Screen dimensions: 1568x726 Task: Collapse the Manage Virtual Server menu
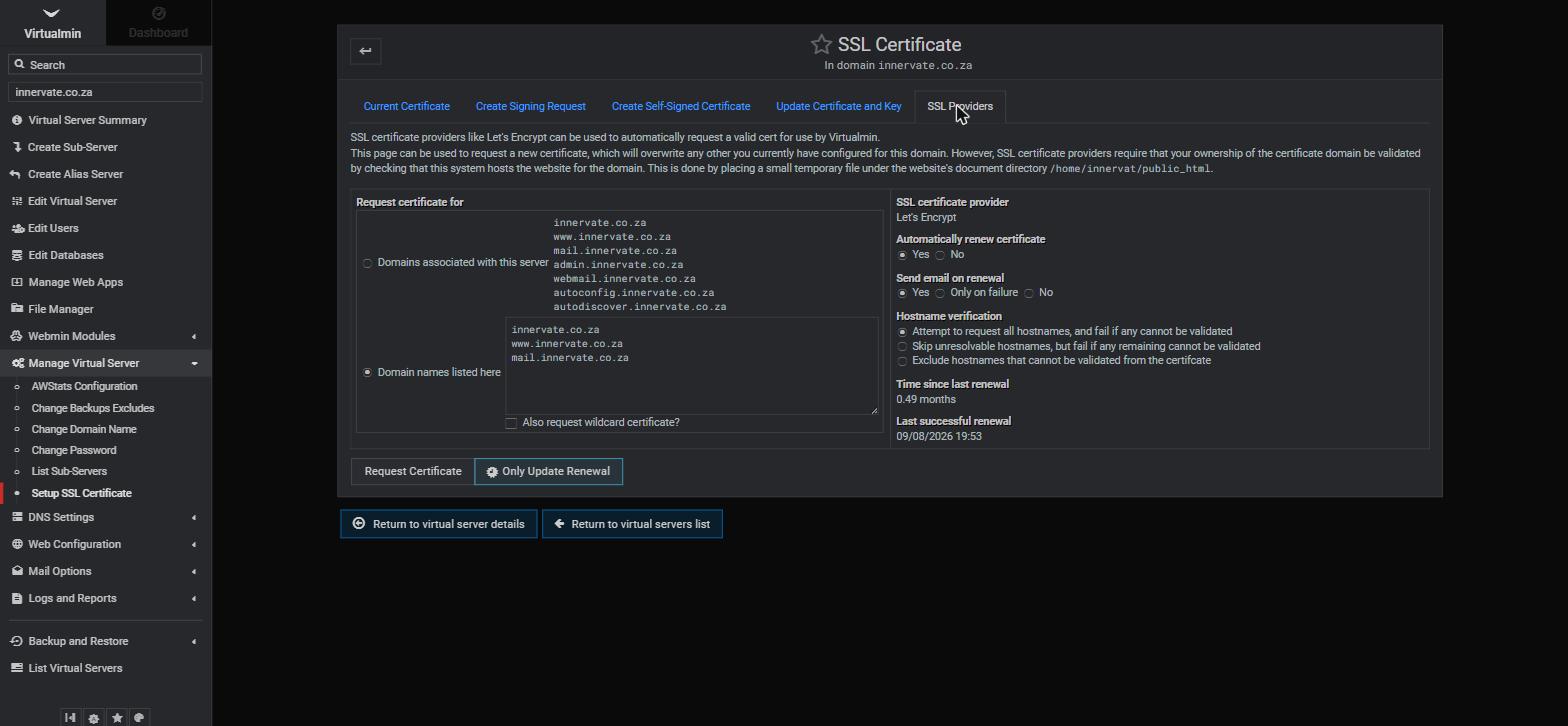(105, 363)
